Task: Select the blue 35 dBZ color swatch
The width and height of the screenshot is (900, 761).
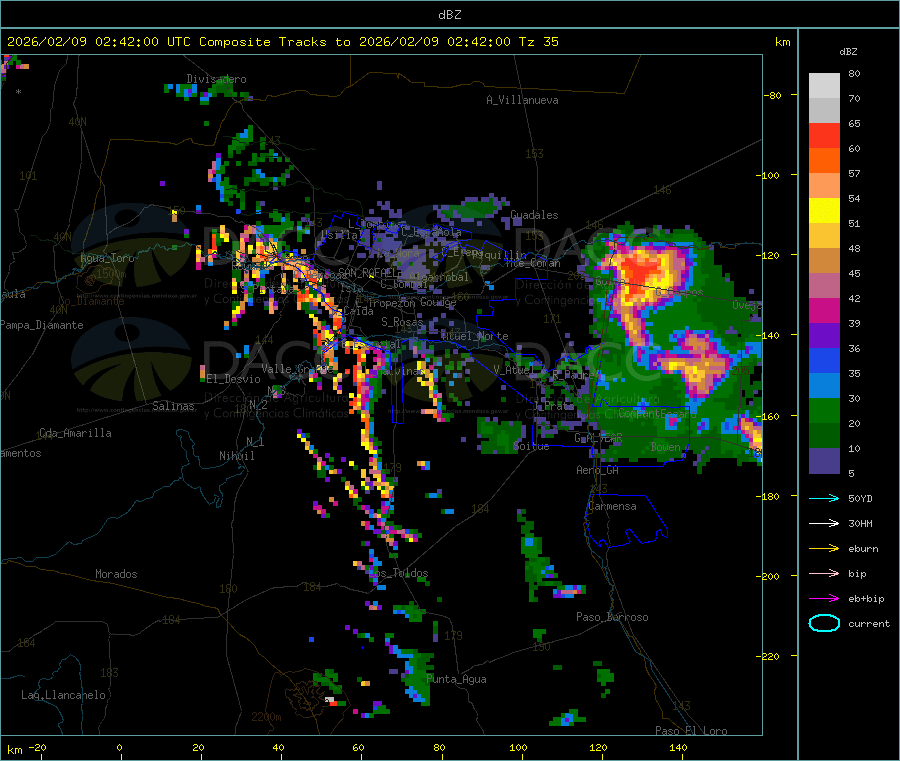Action: (x=824, y=360)
